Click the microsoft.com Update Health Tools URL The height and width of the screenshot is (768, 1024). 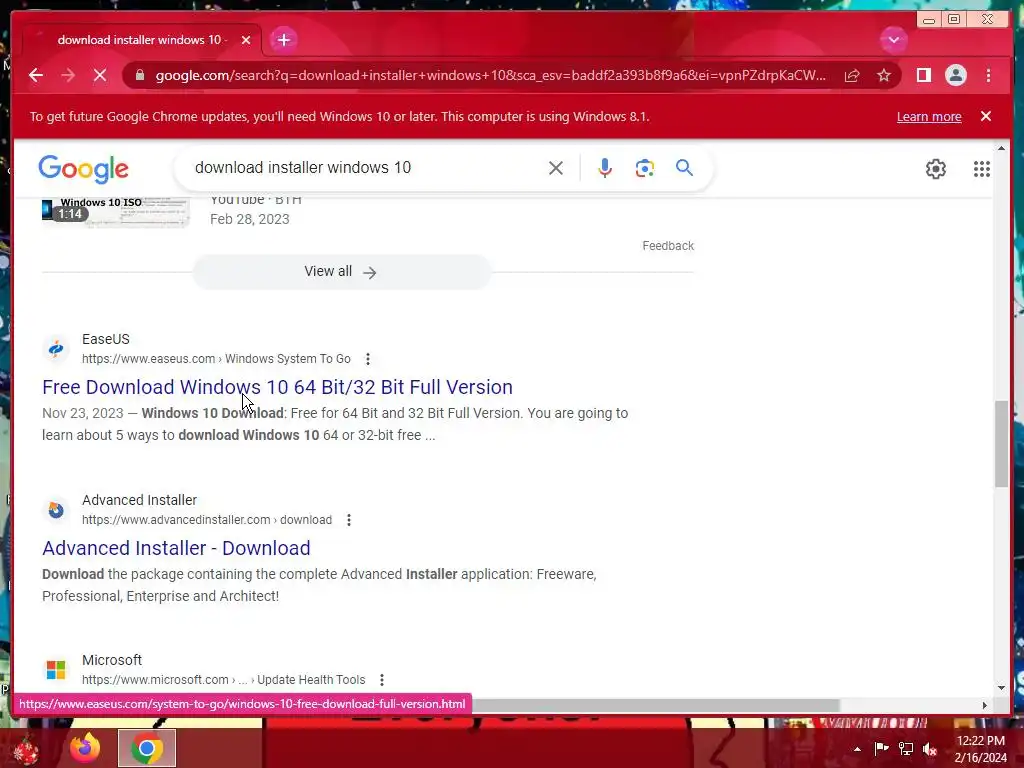[x=223, y=680]
